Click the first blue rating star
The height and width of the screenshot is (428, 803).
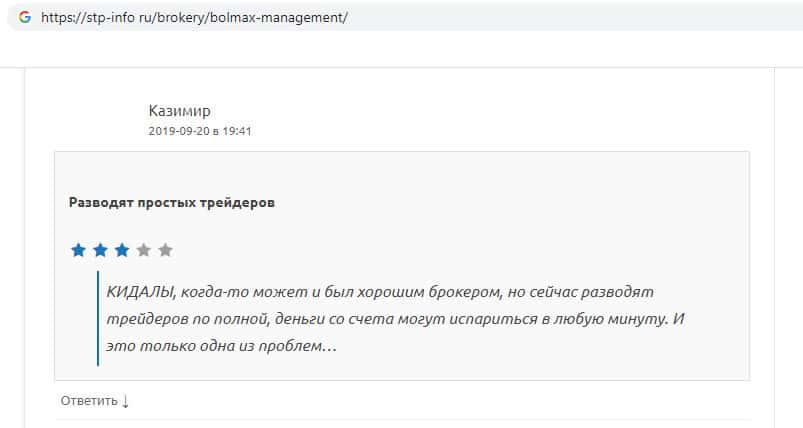(78, 250)
